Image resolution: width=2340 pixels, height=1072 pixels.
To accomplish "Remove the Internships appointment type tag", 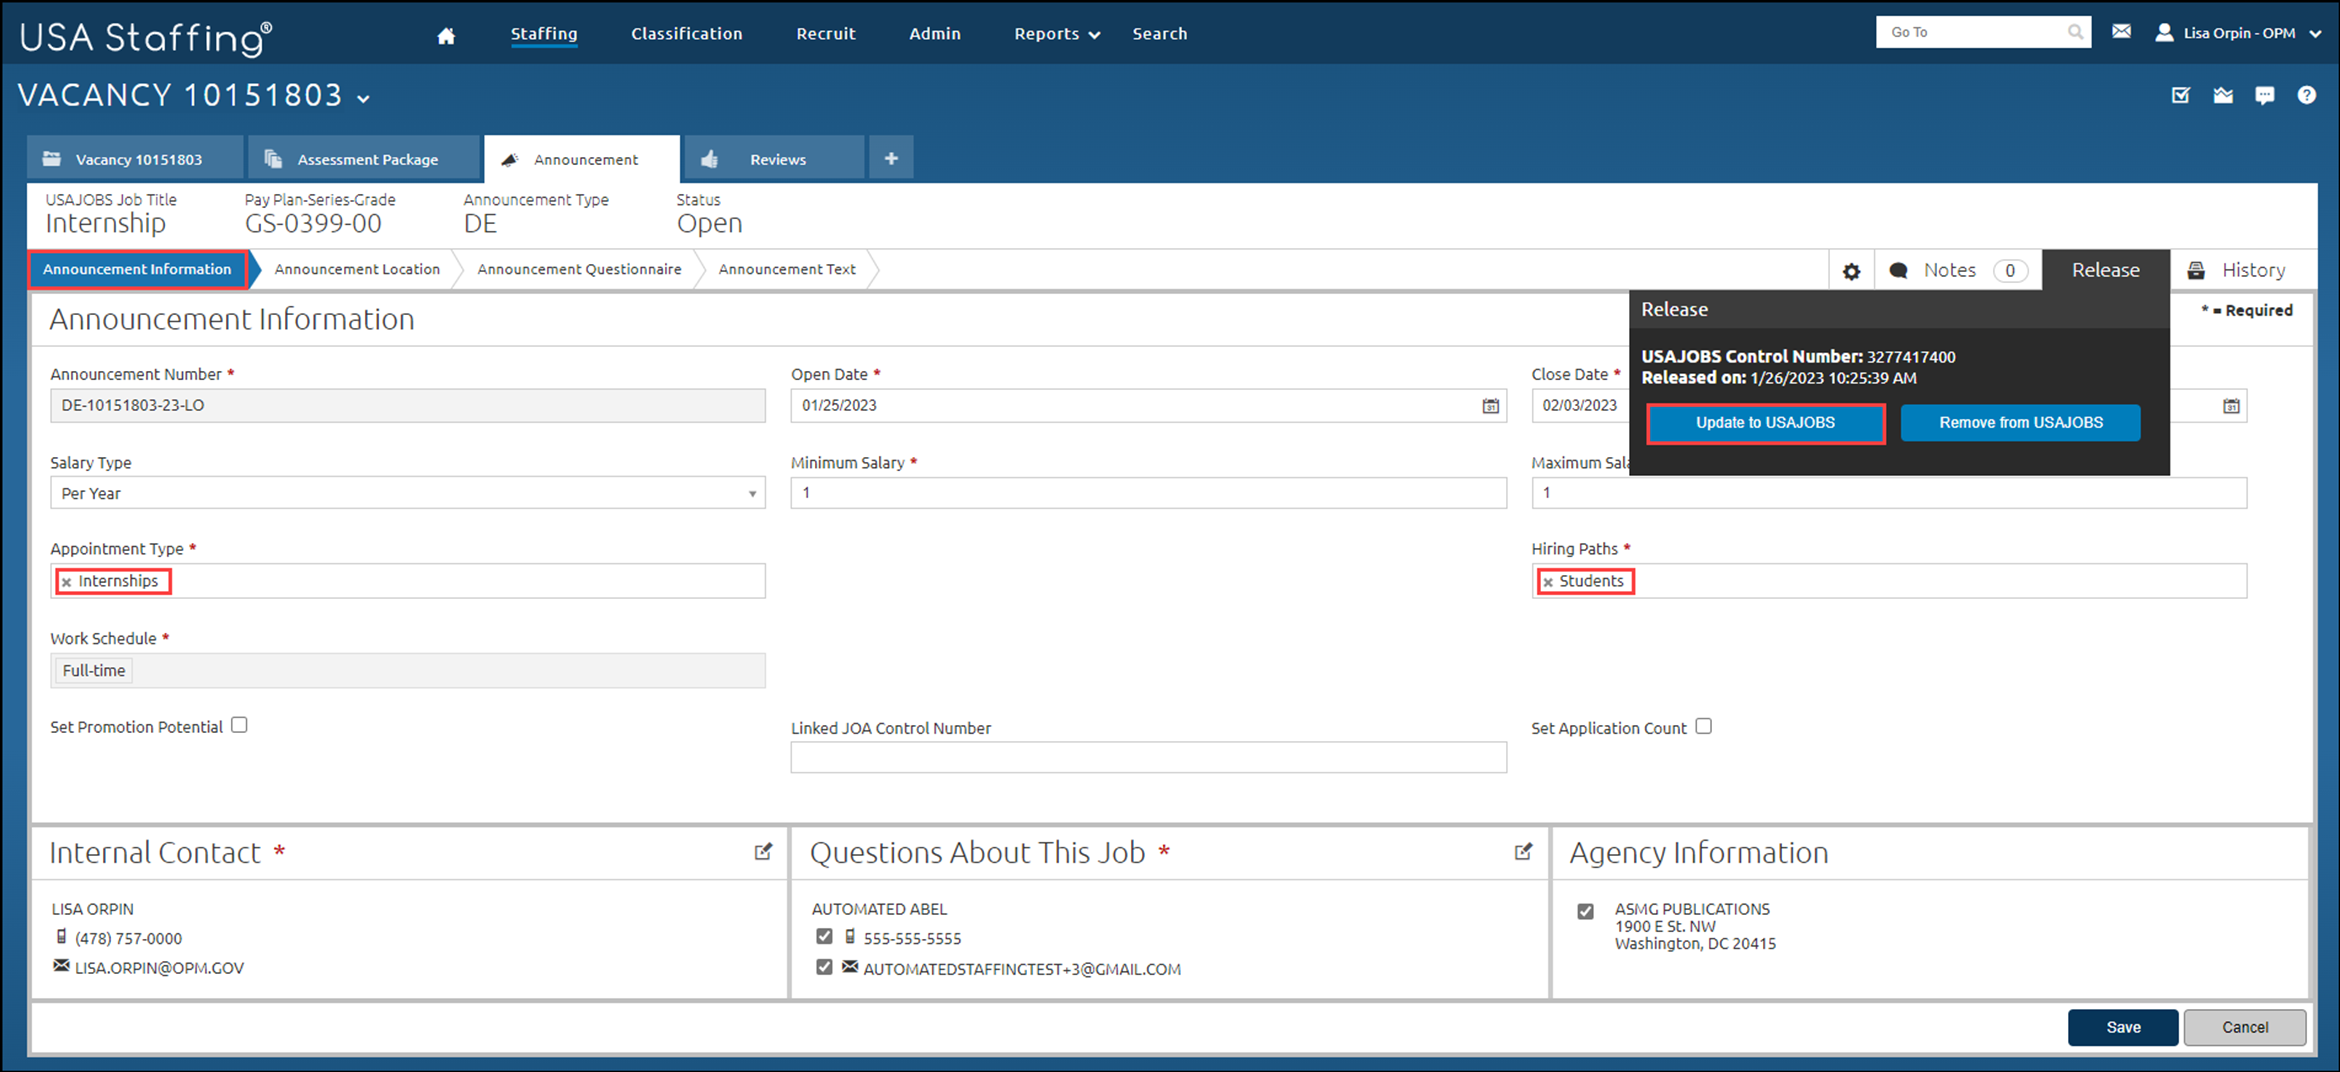I will (x=67, y=582).
